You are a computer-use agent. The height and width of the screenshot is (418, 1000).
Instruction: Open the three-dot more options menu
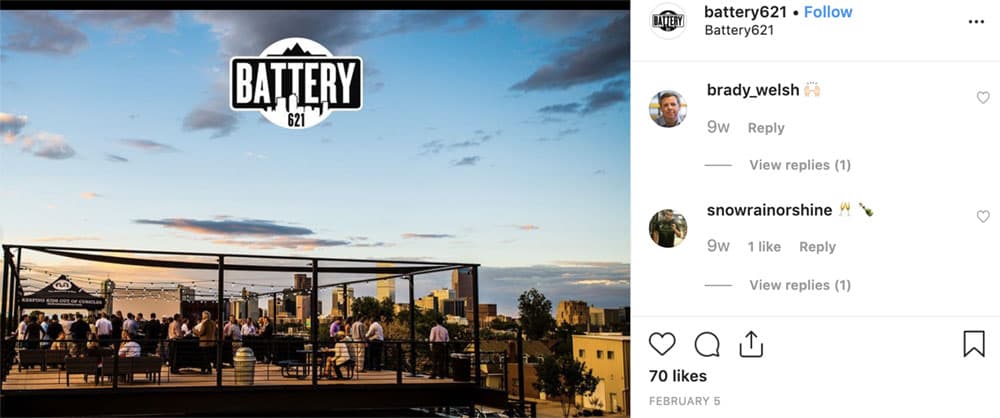coord(976,22)
